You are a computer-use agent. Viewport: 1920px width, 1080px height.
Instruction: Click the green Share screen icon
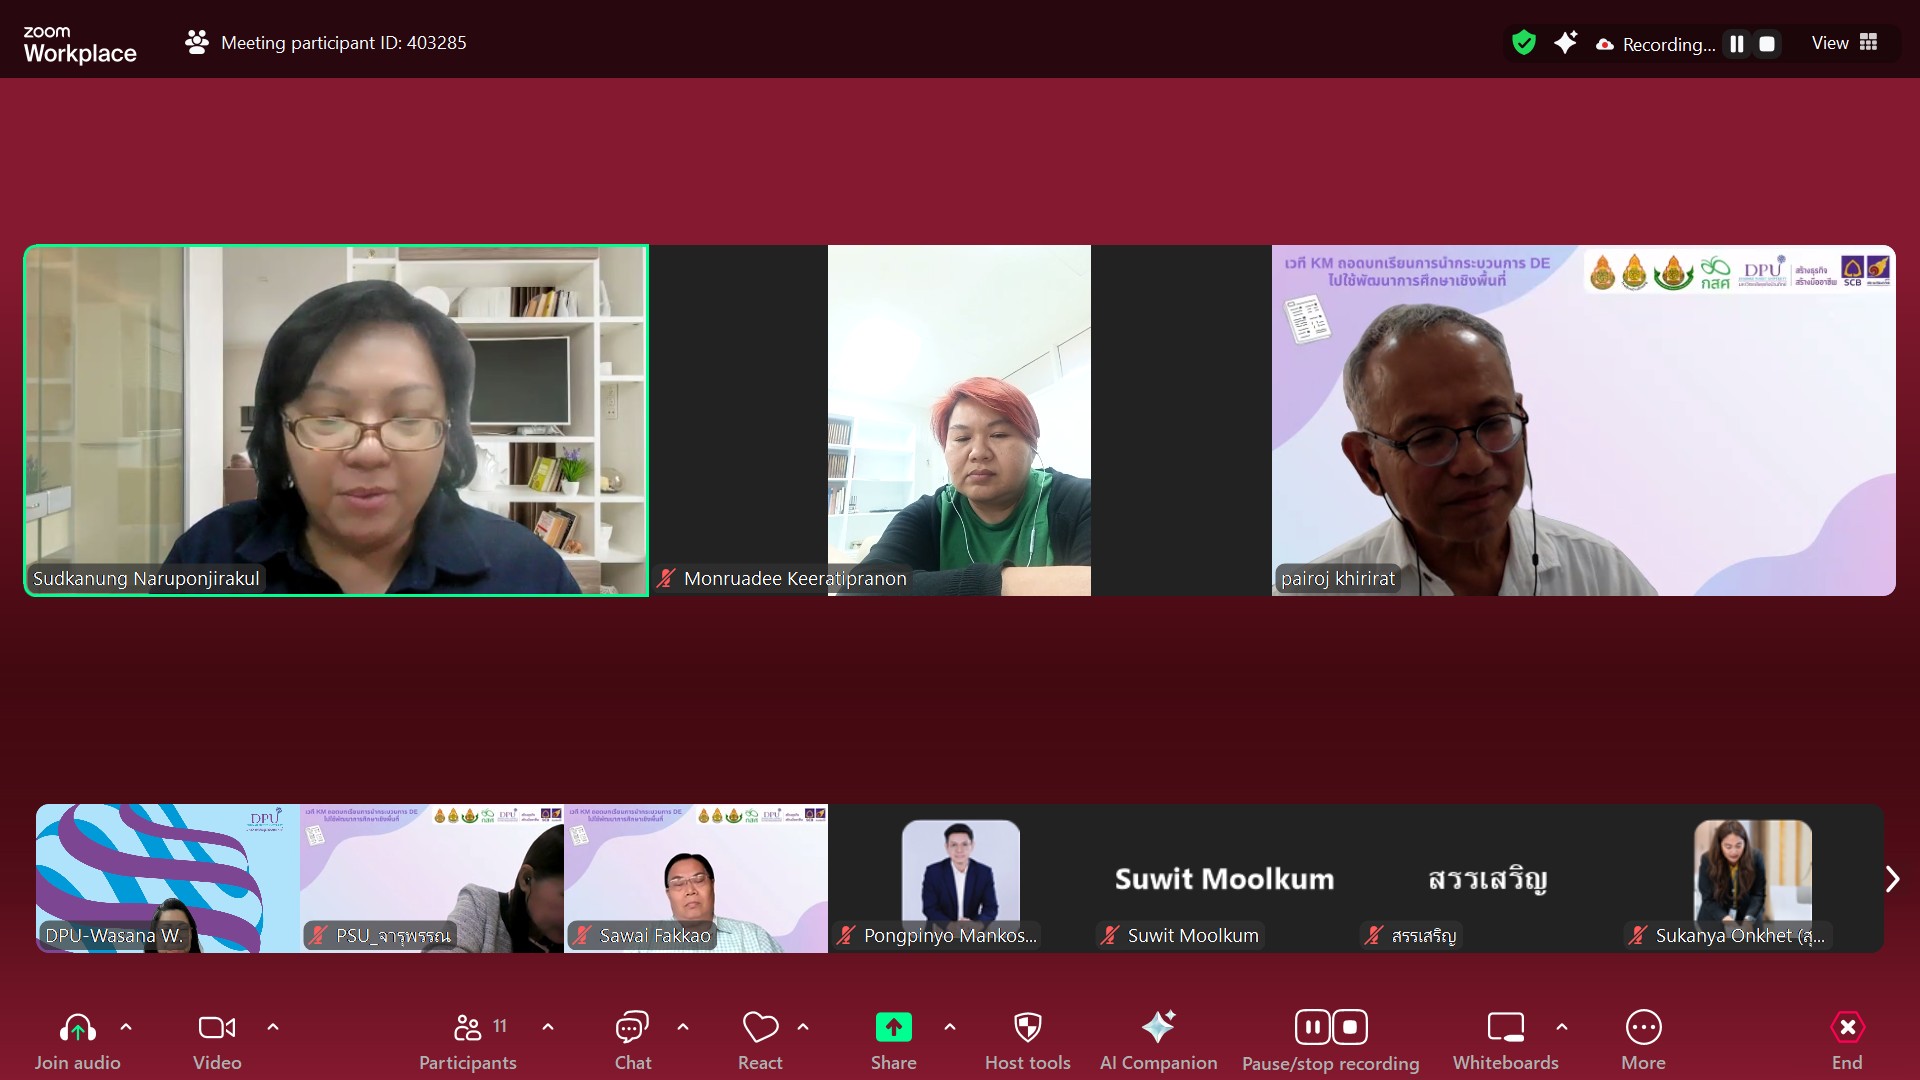point(893,1027)
